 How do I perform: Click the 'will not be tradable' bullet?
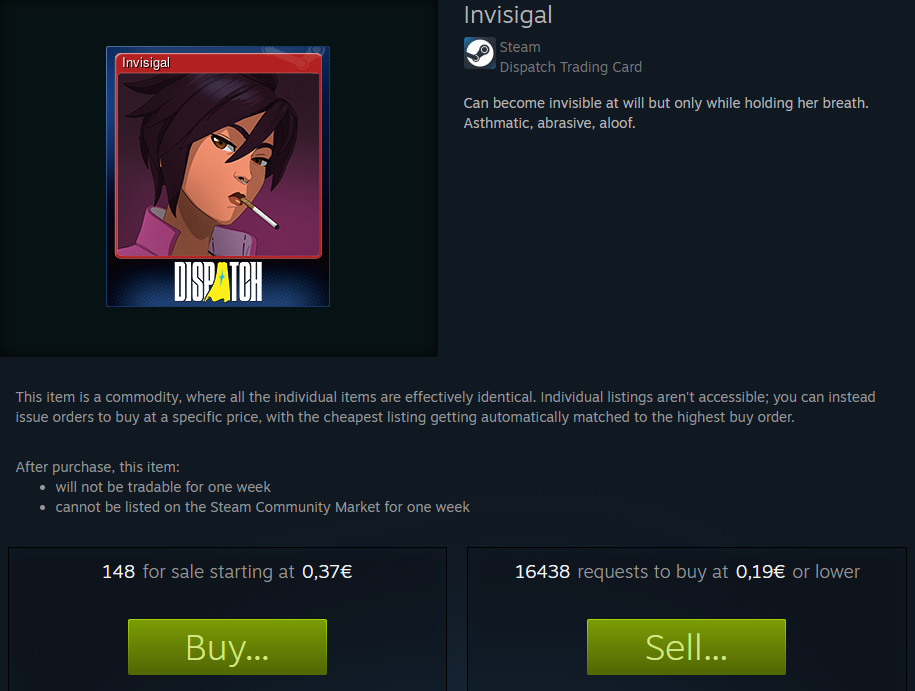[x=163, y=487]
